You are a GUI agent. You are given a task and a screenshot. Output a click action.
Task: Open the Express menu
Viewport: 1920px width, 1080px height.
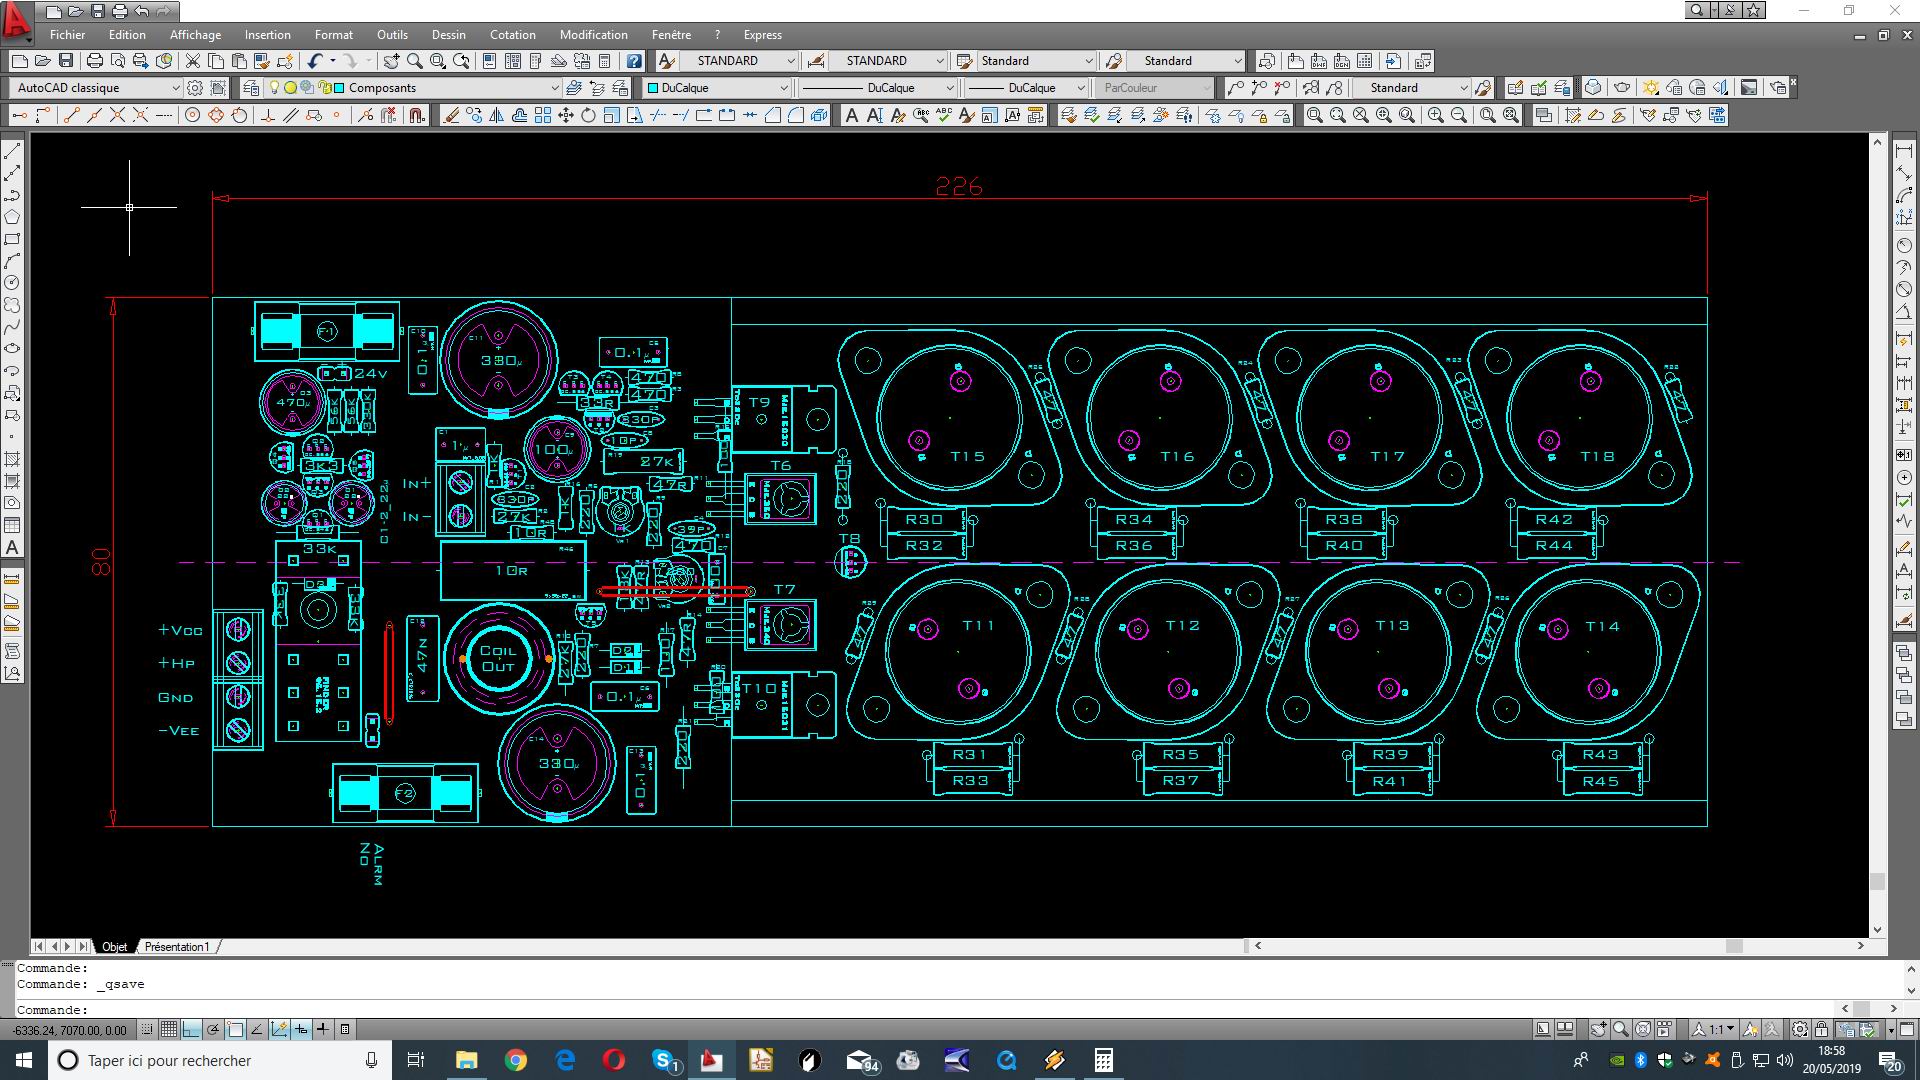click(762, 35)
